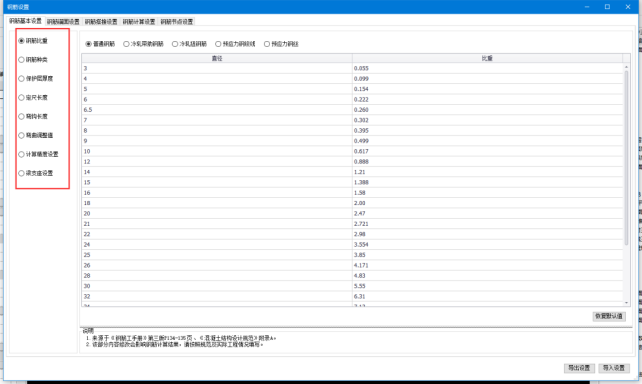
Task: Select the 普通钢筋 rebar type
Action: click(100, 44)
